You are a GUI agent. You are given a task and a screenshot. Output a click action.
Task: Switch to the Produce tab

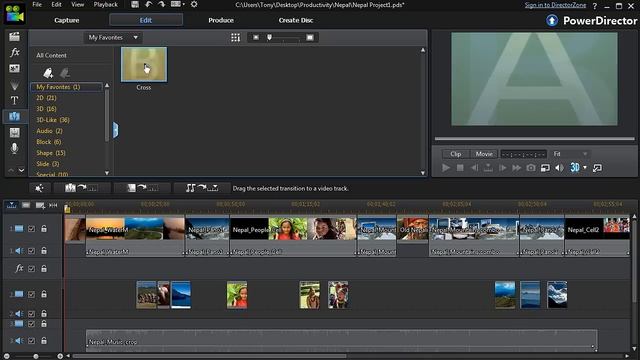pos(221,20)
